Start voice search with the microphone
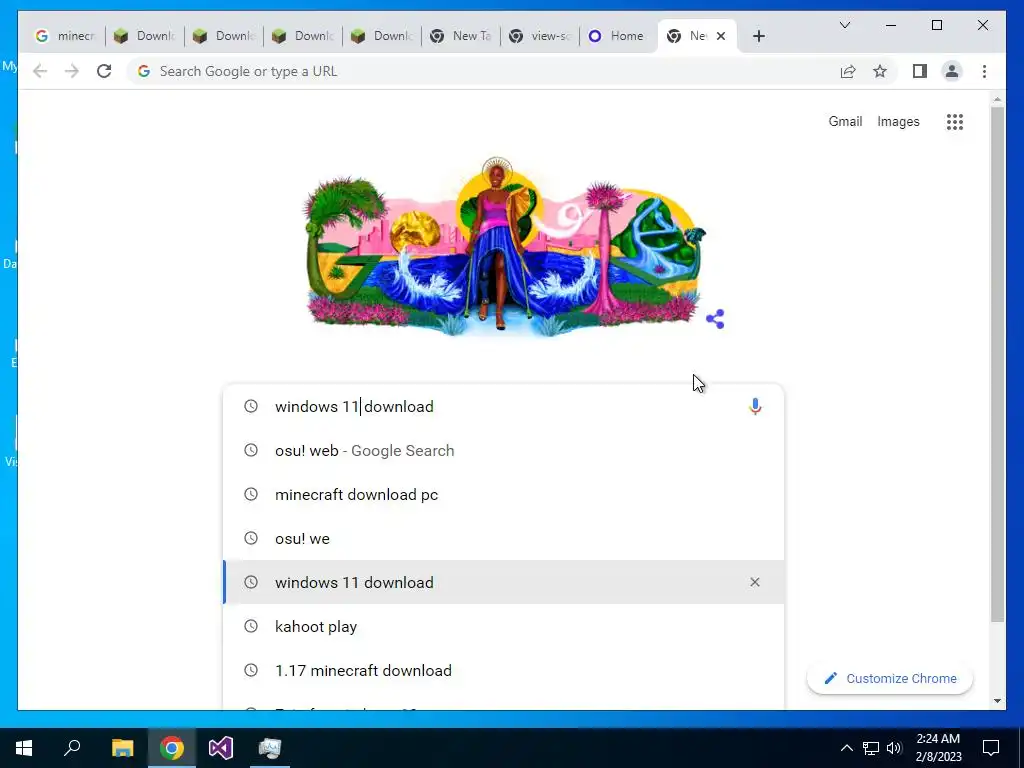 (x=755, y=406)
